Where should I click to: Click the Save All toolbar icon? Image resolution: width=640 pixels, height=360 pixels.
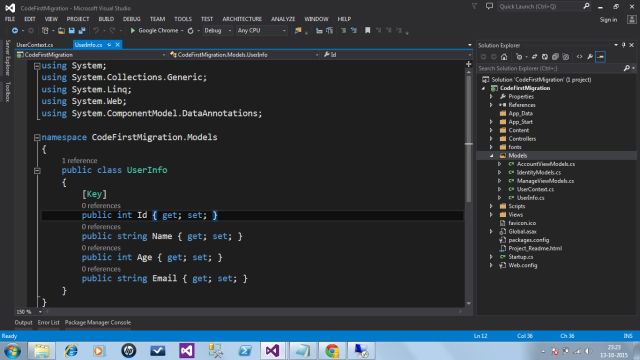(82, 31)
